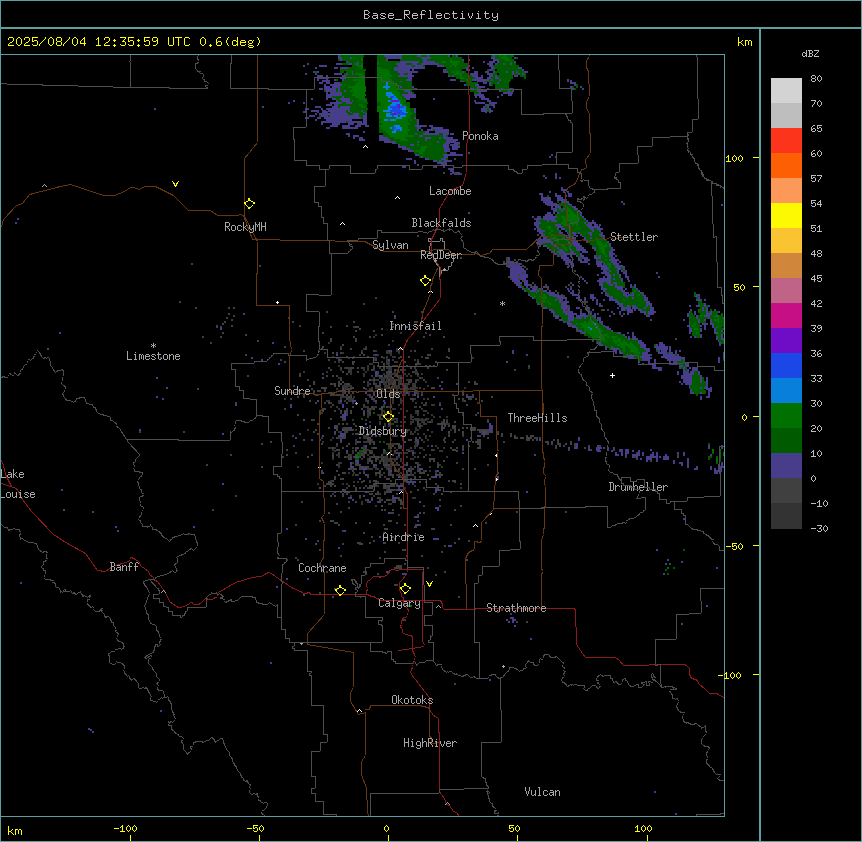
Task: Click the RockyMH label
Action: (245, 227)
